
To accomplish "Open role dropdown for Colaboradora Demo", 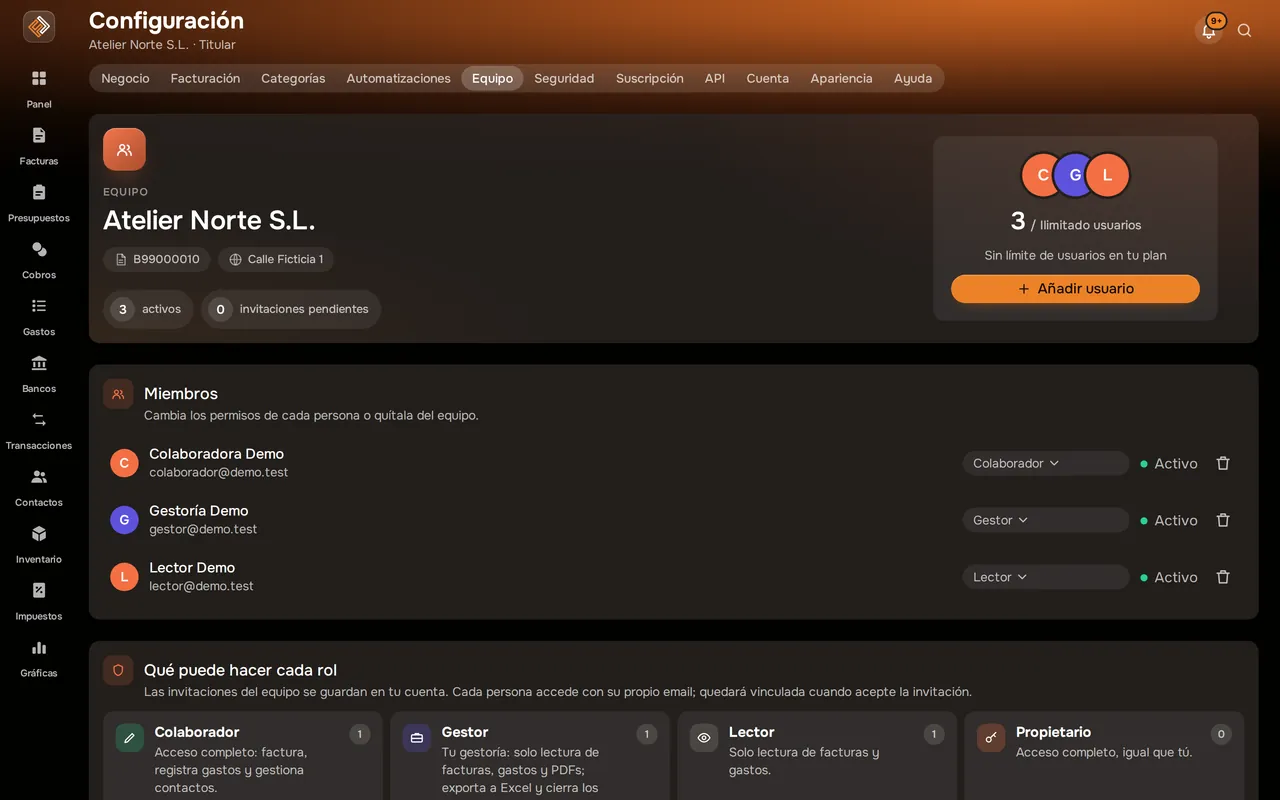I will 1046,463.
